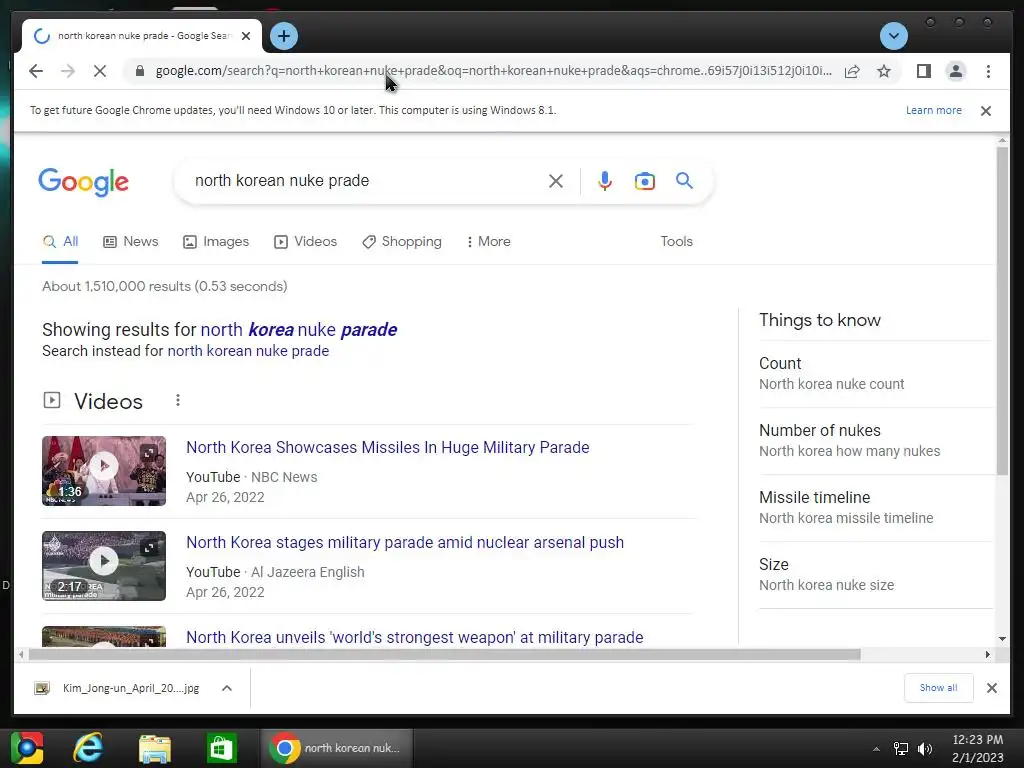Open the Chrome side panel
Screen dimensions: 1024x768
923,71
